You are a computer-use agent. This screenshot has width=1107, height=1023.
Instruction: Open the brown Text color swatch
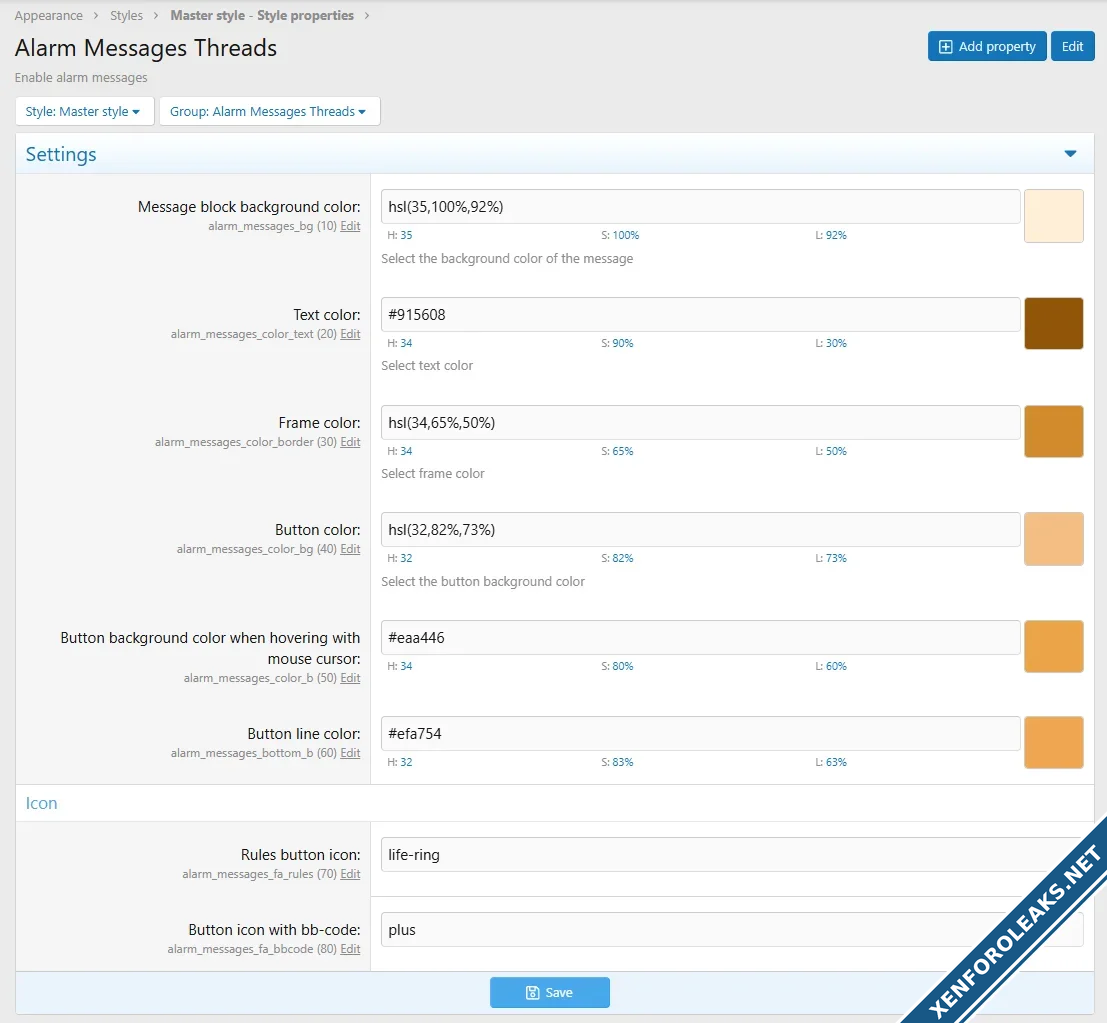pos(1053,324)
